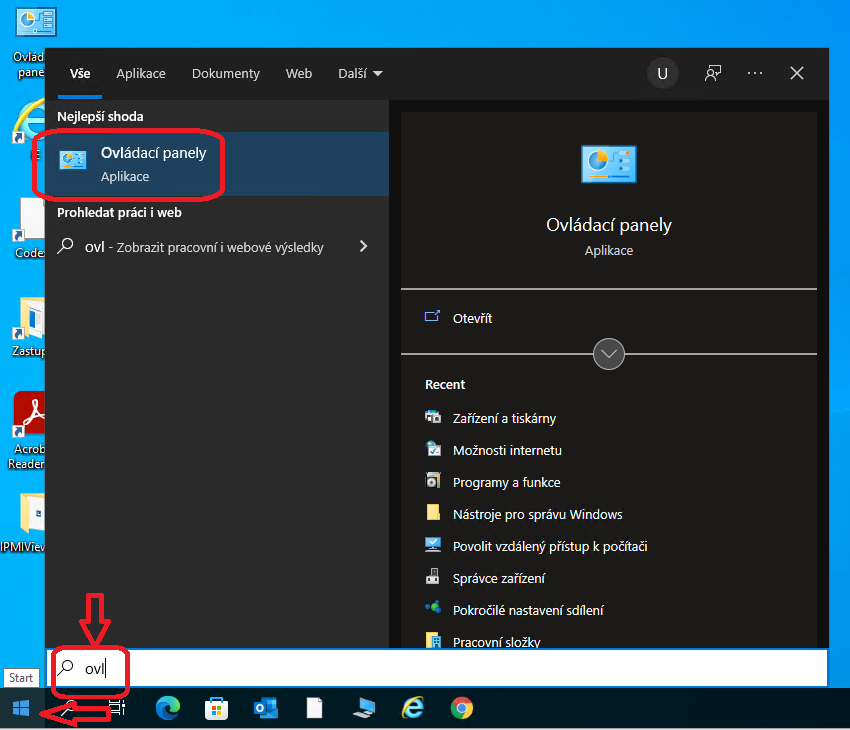
Task: Click the Otevřít open icon
Action: point(432,317)
